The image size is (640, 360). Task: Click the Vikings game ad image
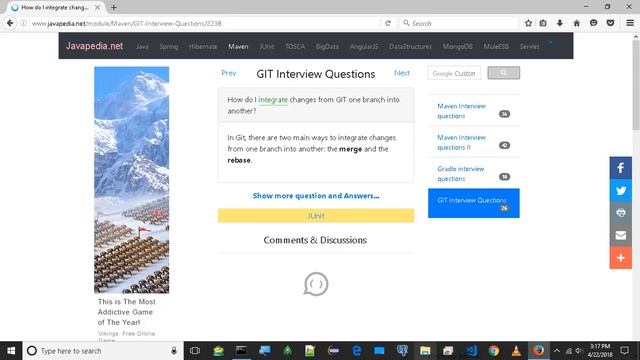tap(131, 180)
